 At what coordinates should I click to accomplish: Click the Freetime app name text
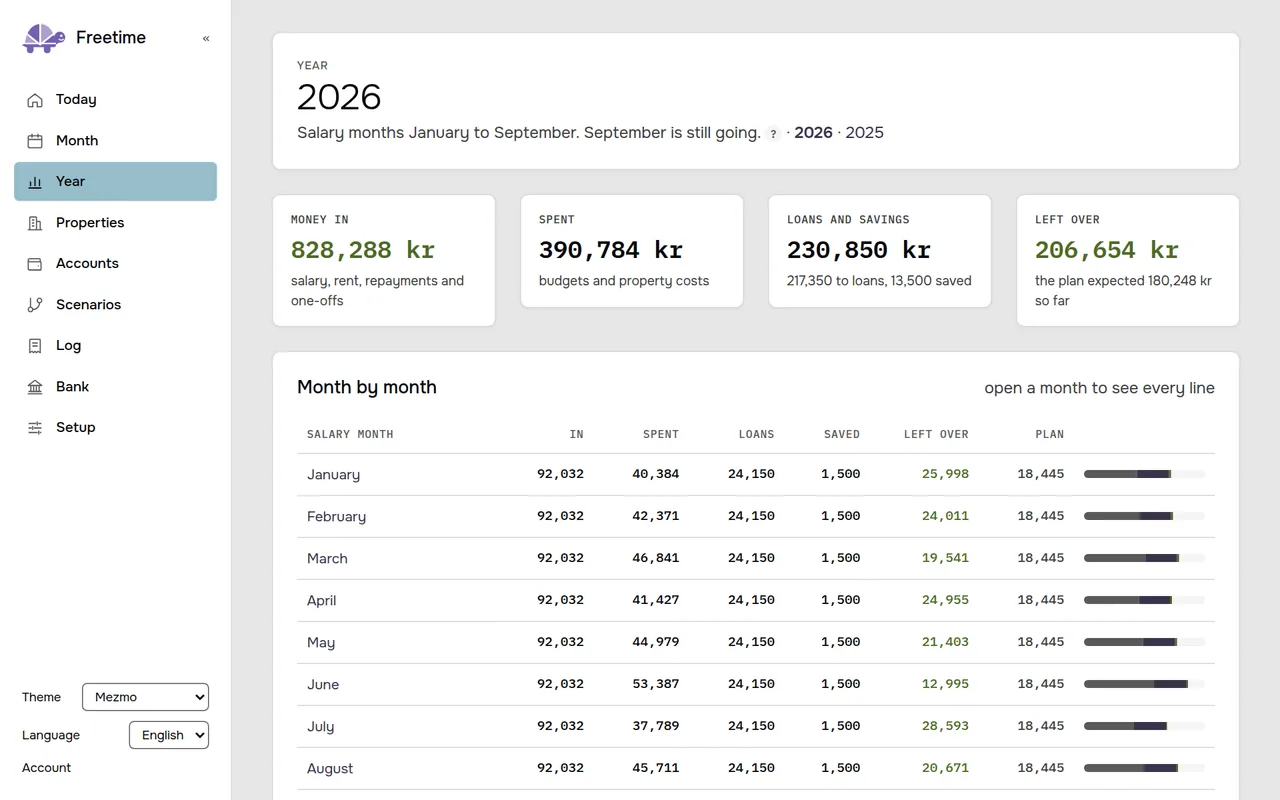(111, 38)
